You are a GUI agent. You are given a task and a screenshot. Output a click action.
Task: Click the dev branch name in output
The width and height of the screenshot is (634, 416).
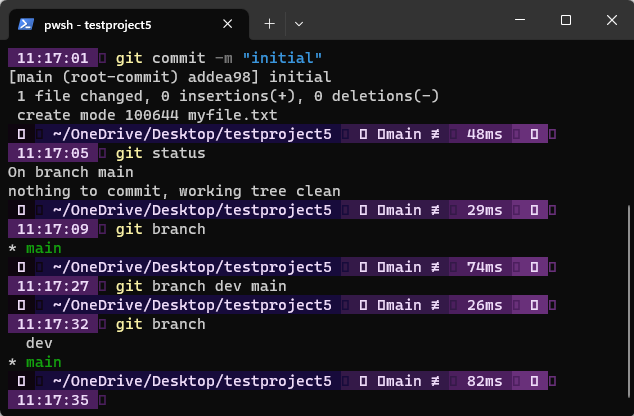click(x=39, y=343)
